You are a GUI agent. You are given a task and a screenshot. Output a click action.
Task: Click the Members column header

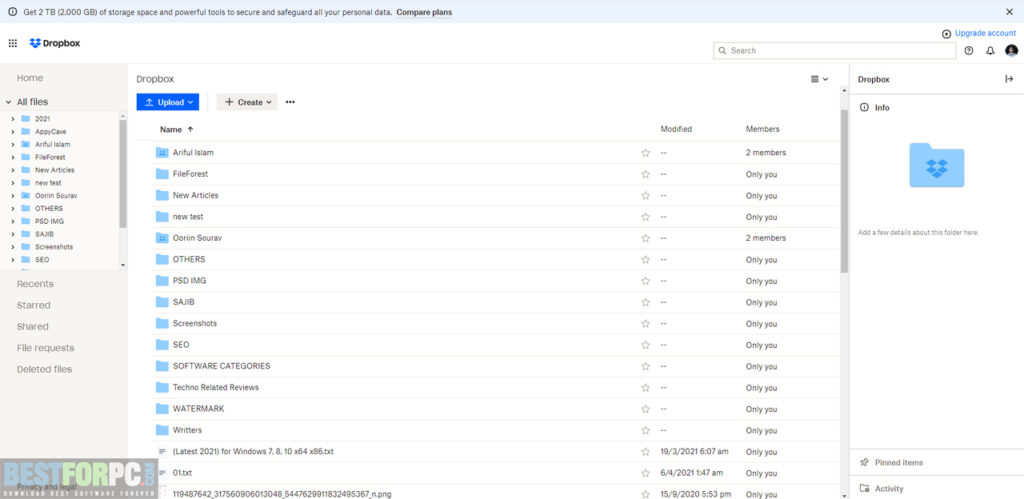point(762,129)
